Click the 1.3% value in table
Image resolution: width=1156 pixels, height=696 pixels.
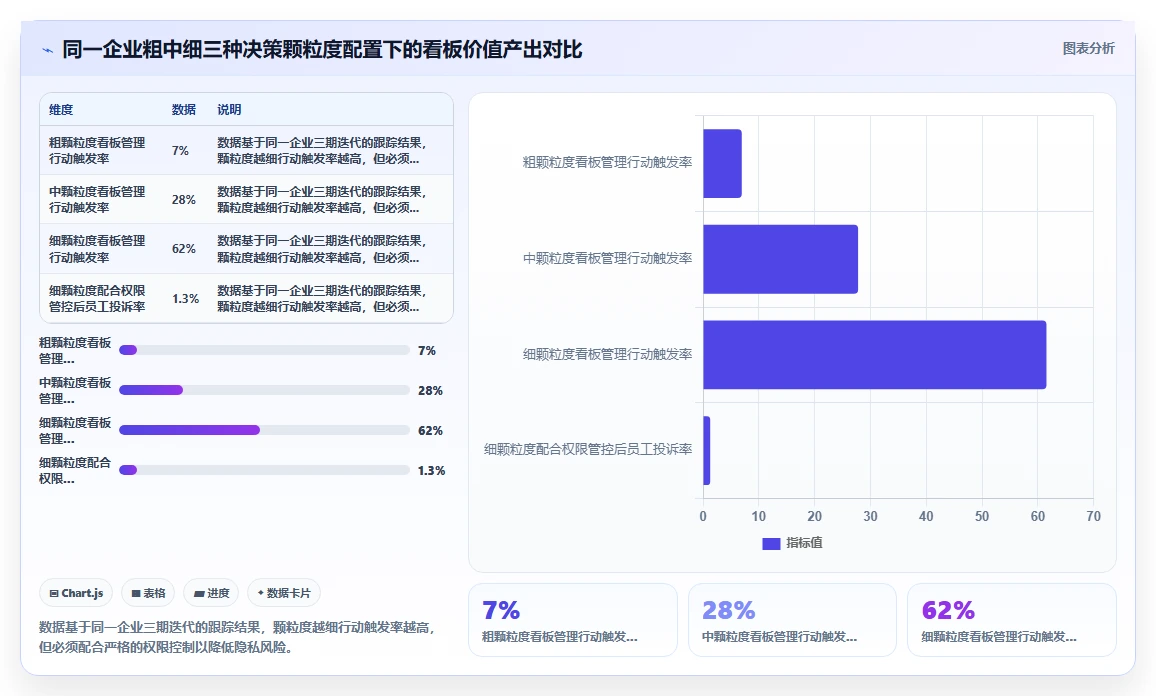(x=186, y=299)
